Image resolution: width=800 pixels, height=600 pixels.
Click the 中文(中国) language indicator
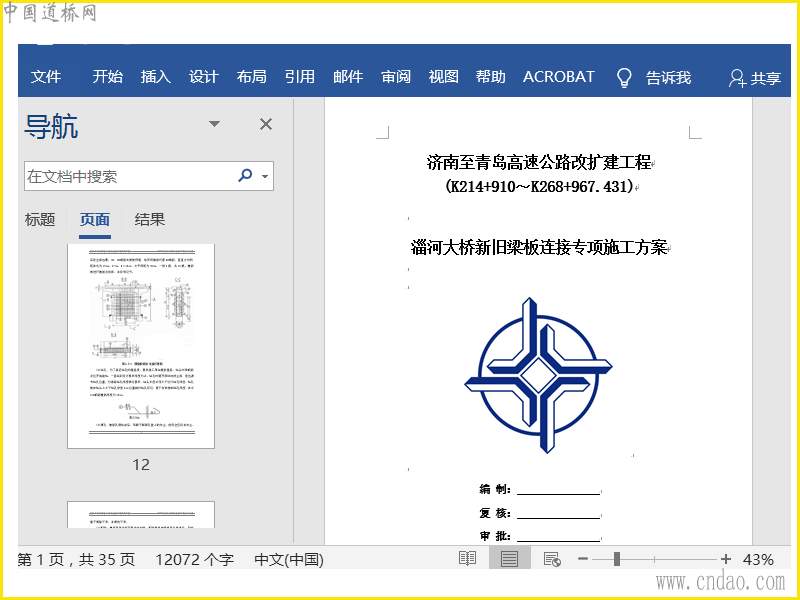[289, 560]
